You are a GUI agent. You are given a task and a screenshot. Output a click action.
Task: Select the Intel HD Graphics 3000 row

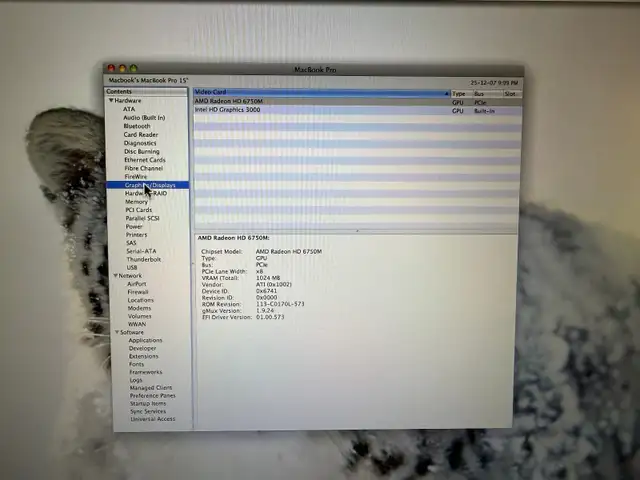(x=358, y=110)
